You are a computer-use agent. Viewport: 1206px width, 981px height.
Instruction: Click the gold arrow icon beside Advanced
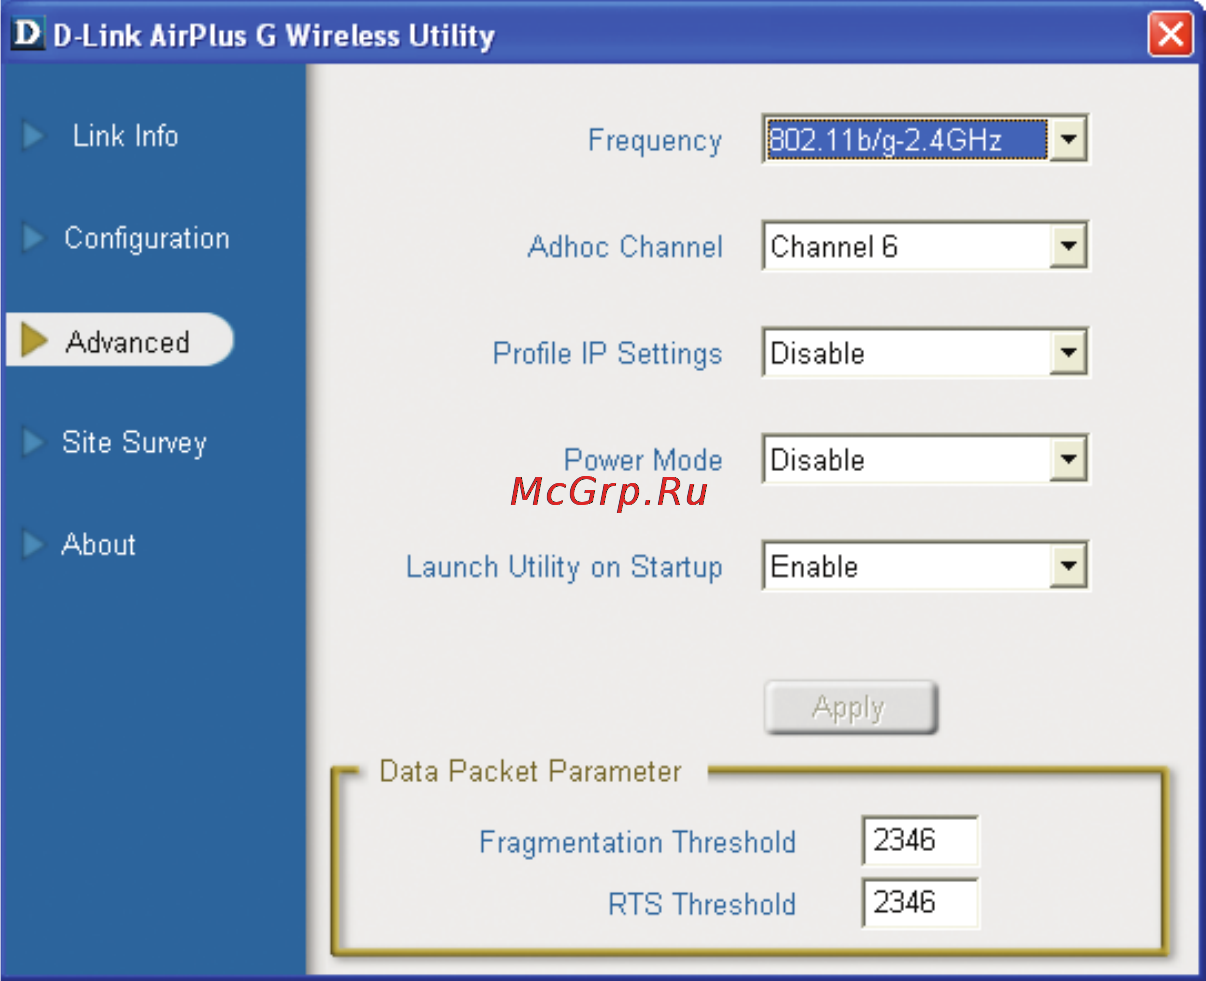34,340
